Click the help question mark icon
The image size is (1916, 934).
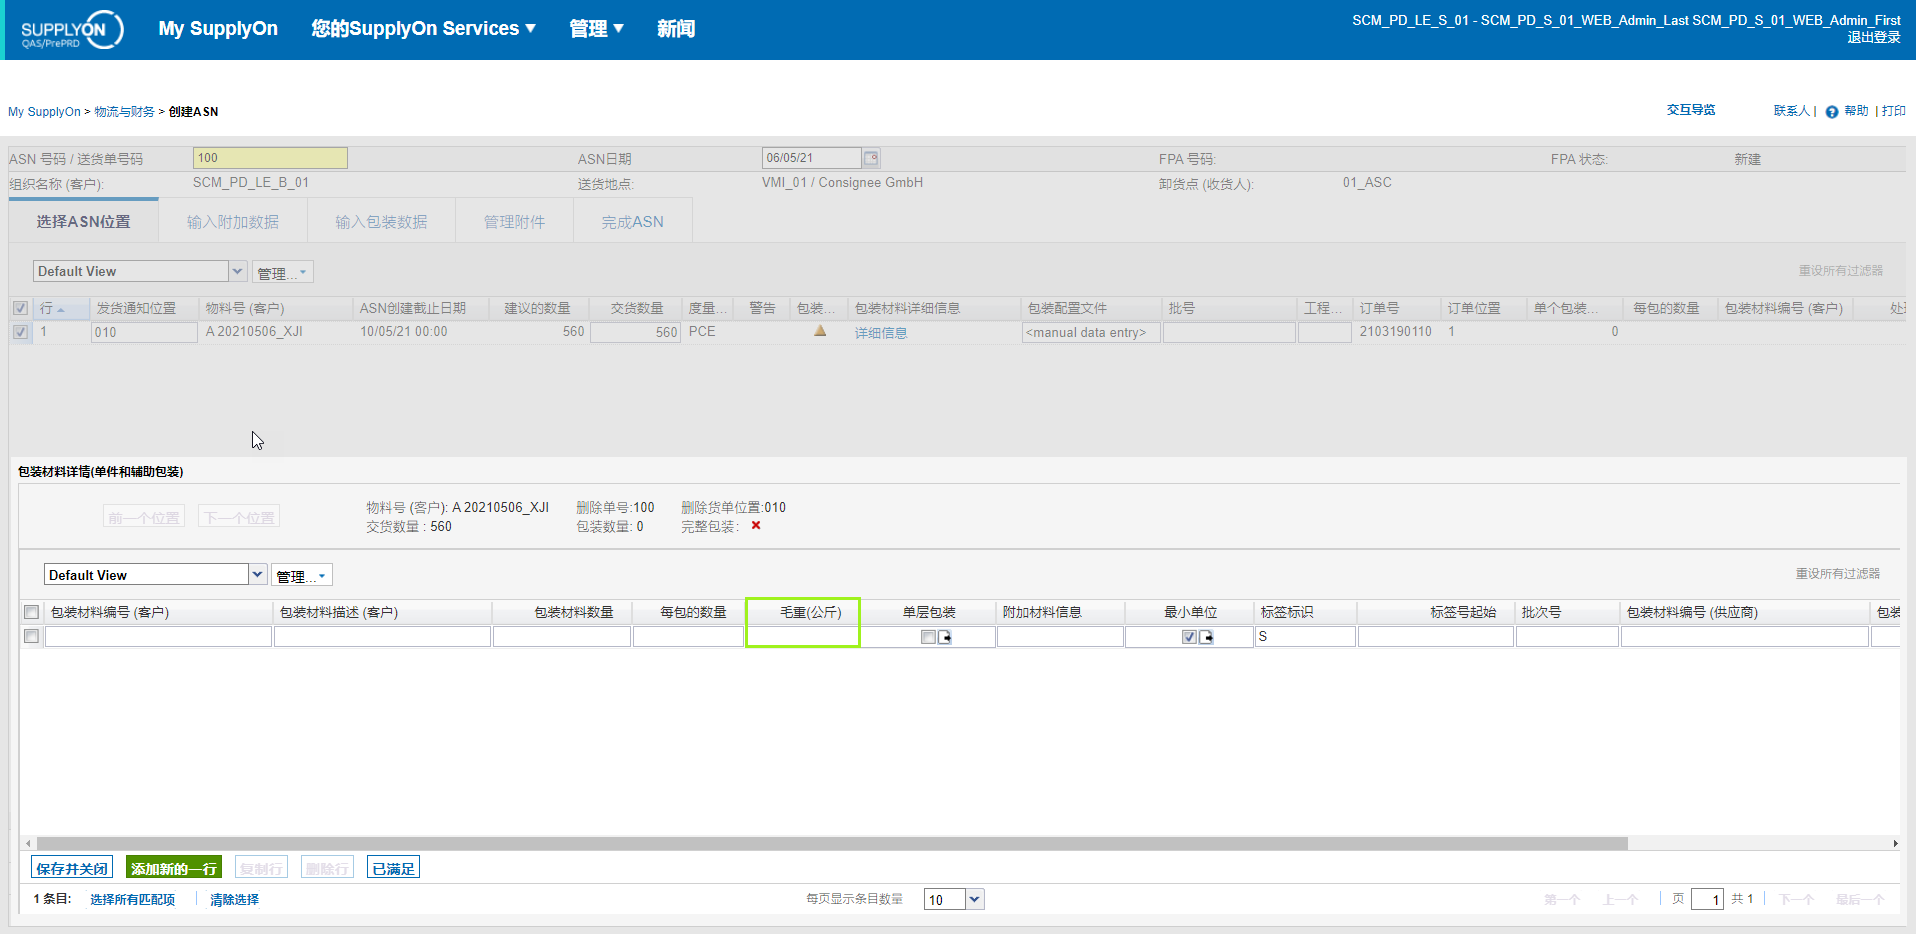click(x=1832, y=112)
